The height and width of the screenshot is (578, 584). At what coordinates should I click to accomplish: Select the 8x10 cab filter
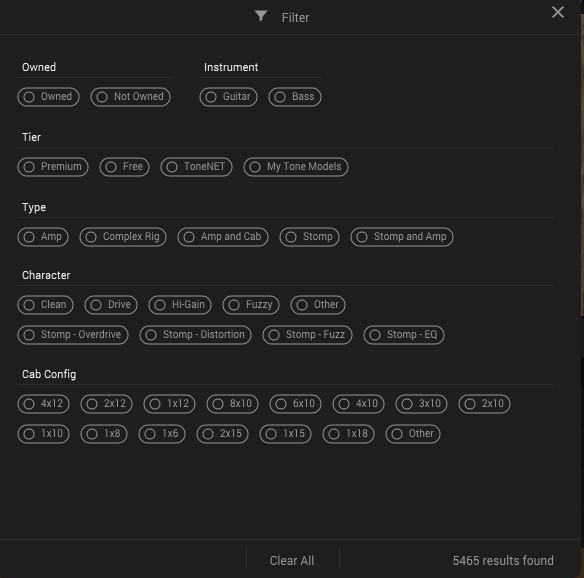(x=232, y=404)
